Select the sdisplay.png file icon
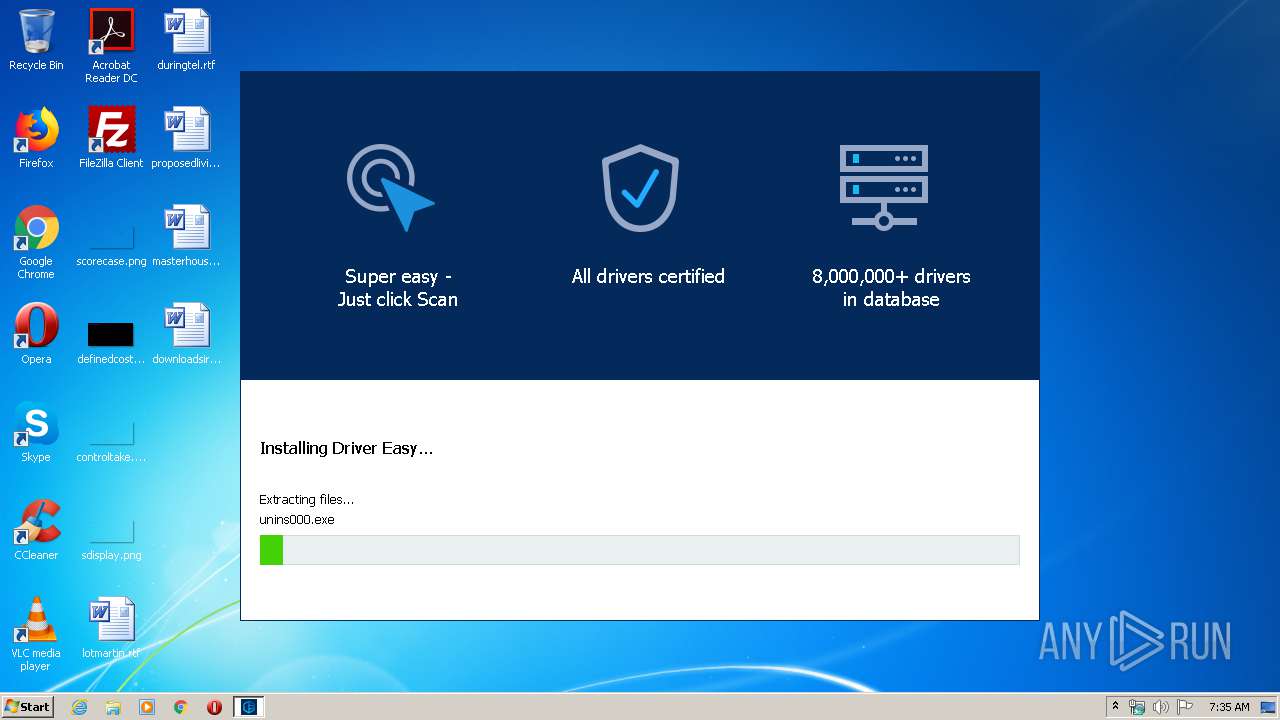 (111, 538)
